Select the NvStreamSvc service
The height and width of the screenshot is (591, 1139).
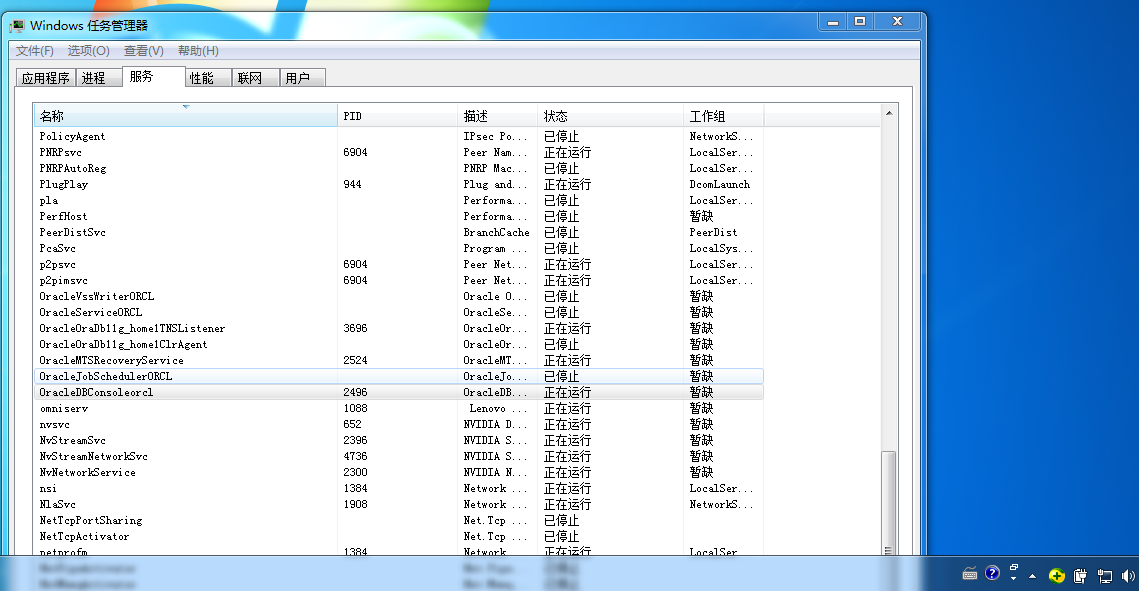point(73,440)
